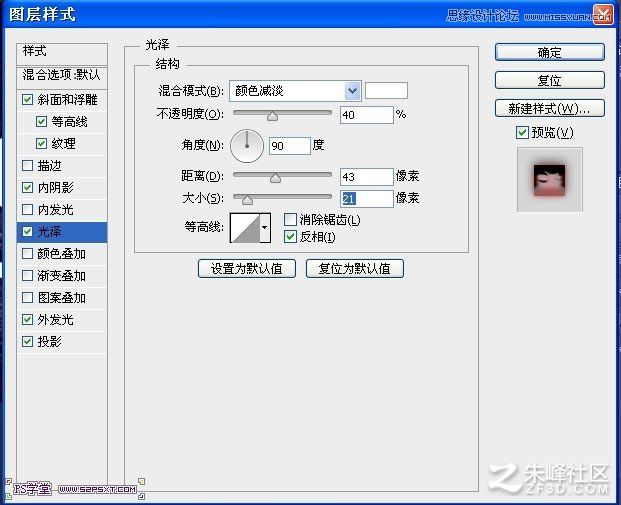Screen dimensions: 621x505
Task: Toggle the 外发光 checkbox
Action: pos(27,319)
